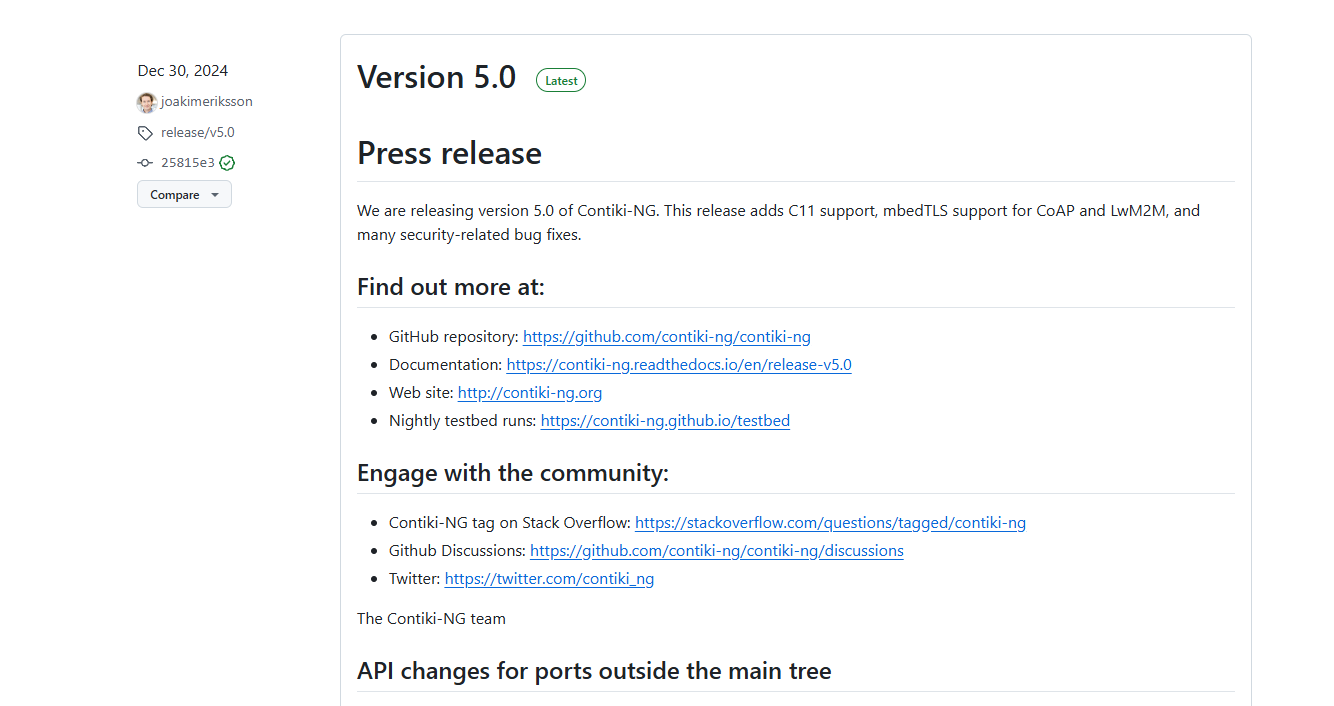The image size is (1334, 706).
Task: Follow the Stack Overflow contiki-ng tag link
Action: 830,523
